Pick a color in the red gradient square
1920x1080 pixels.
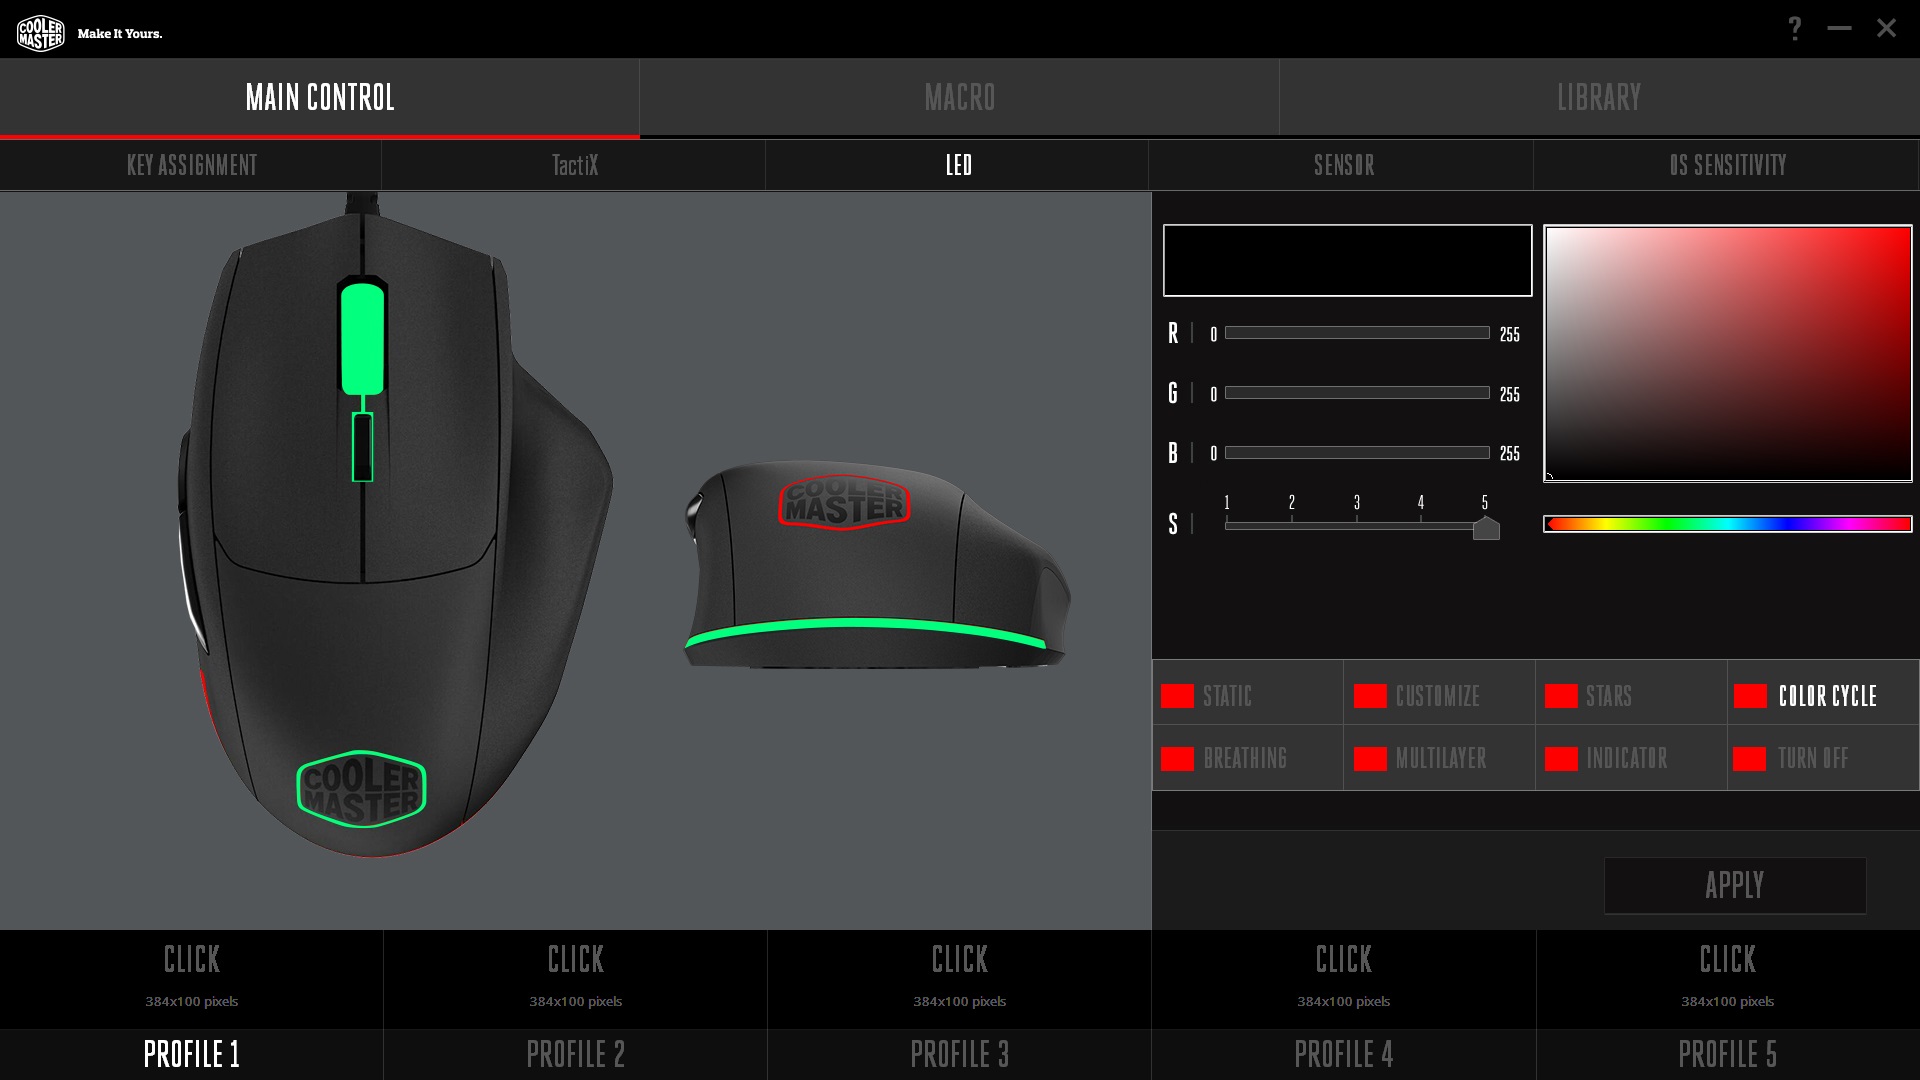tap(1727, 353)
